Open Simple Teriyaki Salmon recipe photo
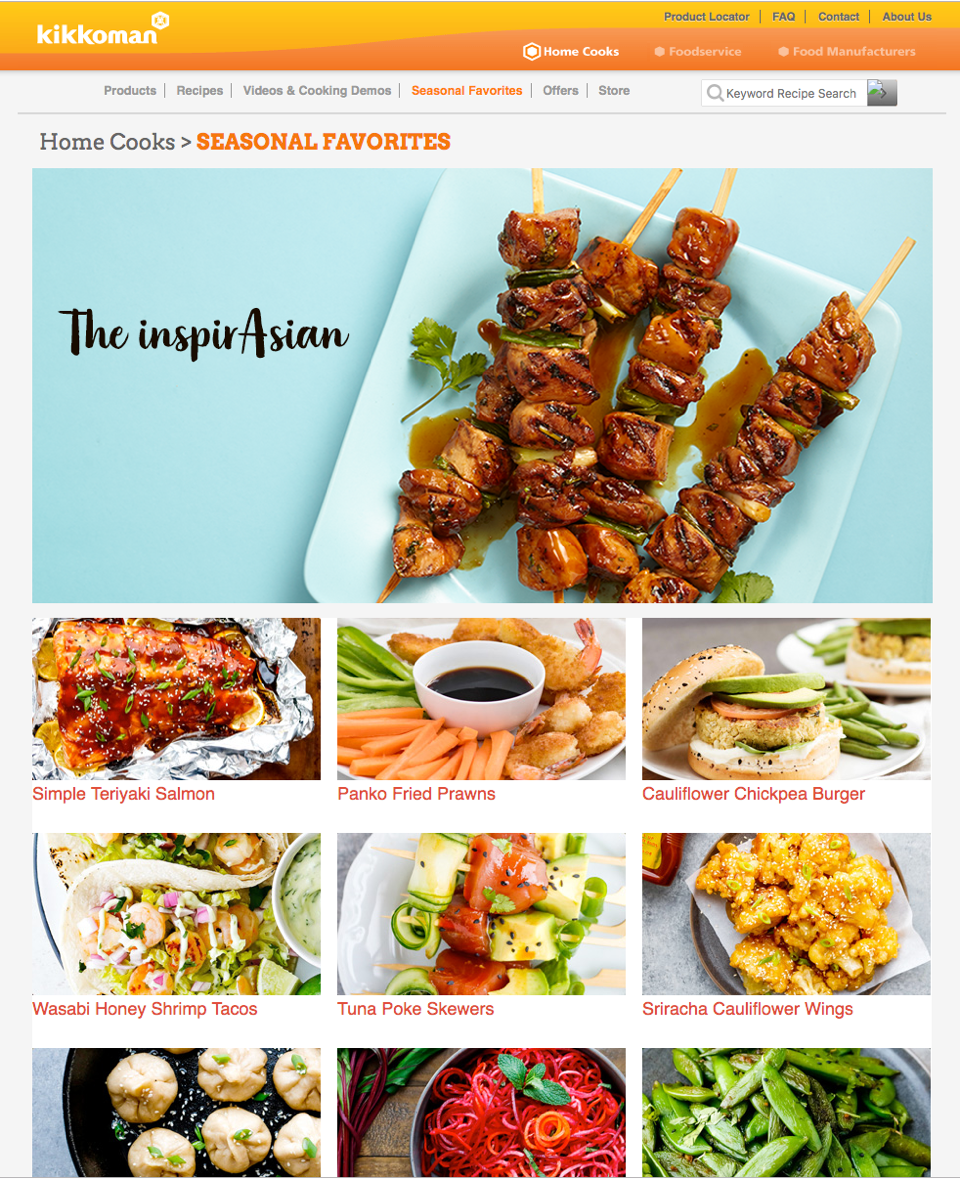The height and width of the screenshot is (1180, 960). pos(176,699)
